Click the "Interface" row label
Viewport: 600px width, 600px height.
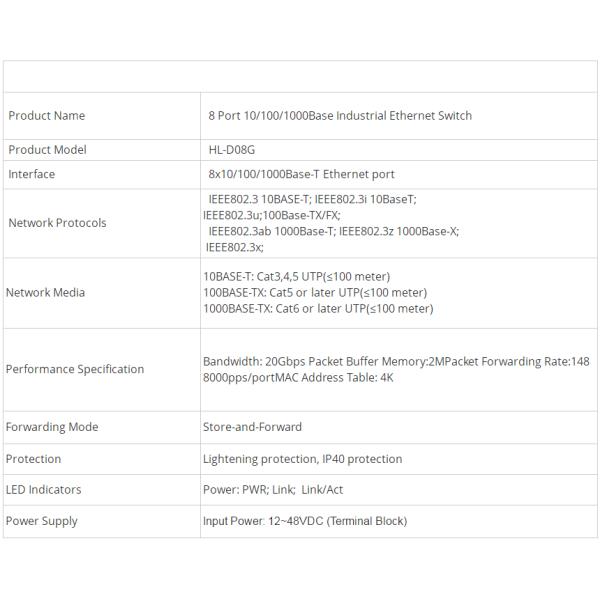coord(32,174)
